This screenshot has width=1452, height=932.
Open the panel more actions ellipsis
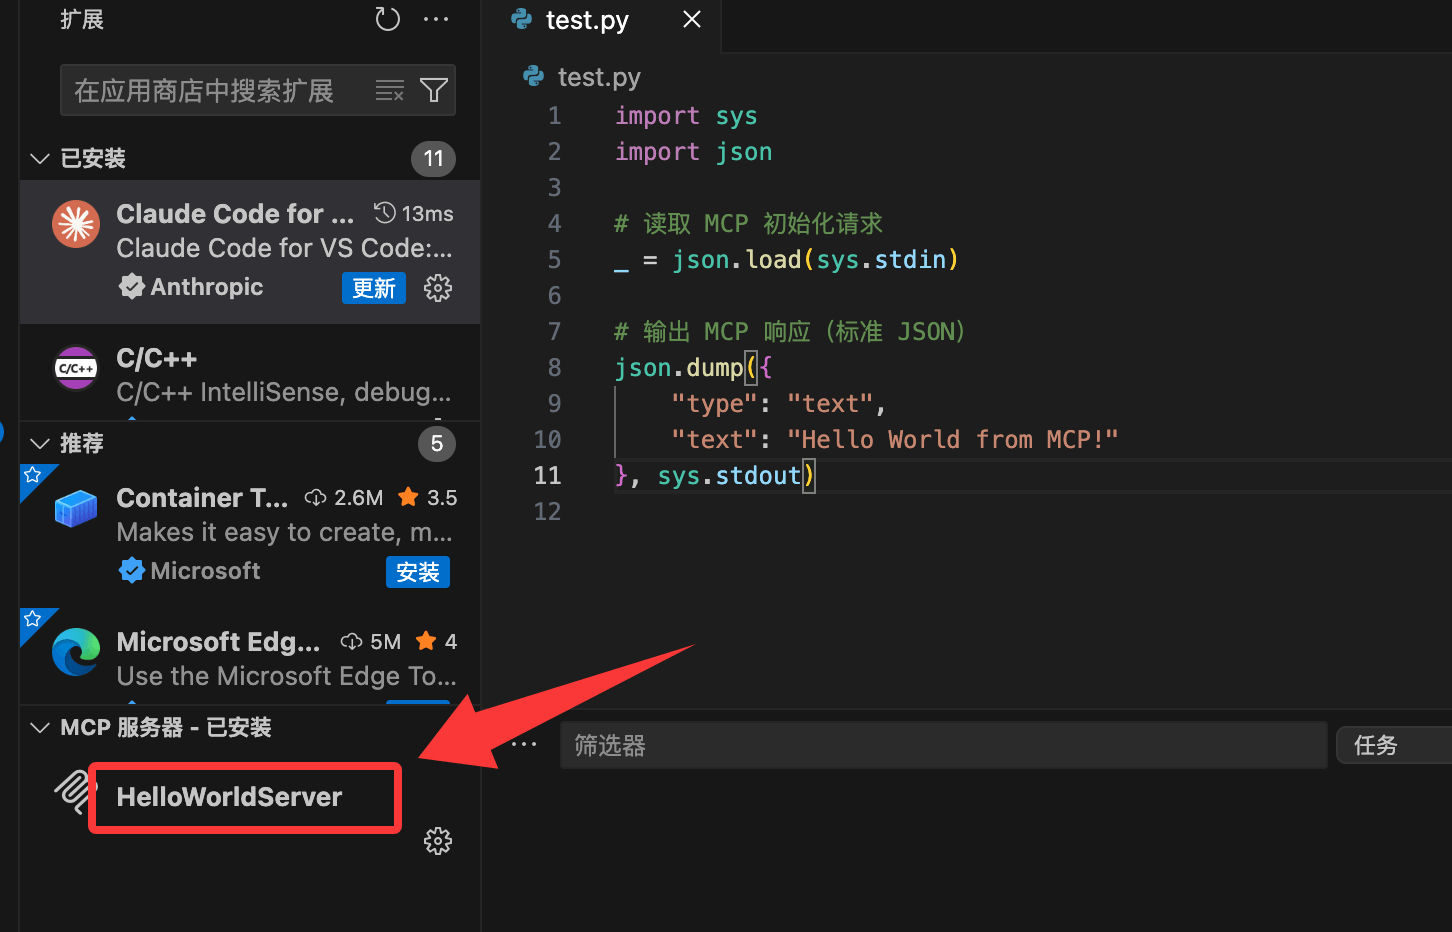click(x=524, y=745)
